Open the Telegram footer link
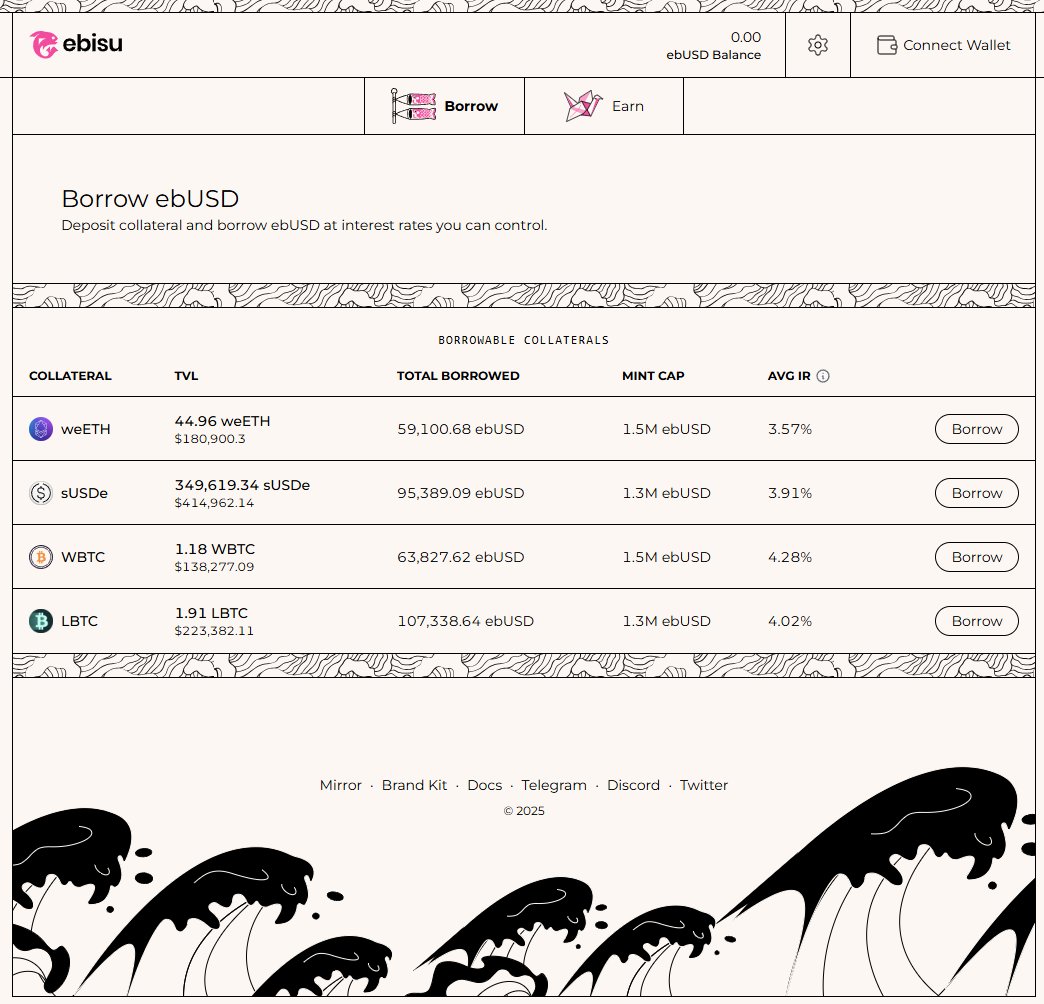Image resolution: width=1044 pixels, height=1004 pixels. pyautogui.click(x=554, y=786)
